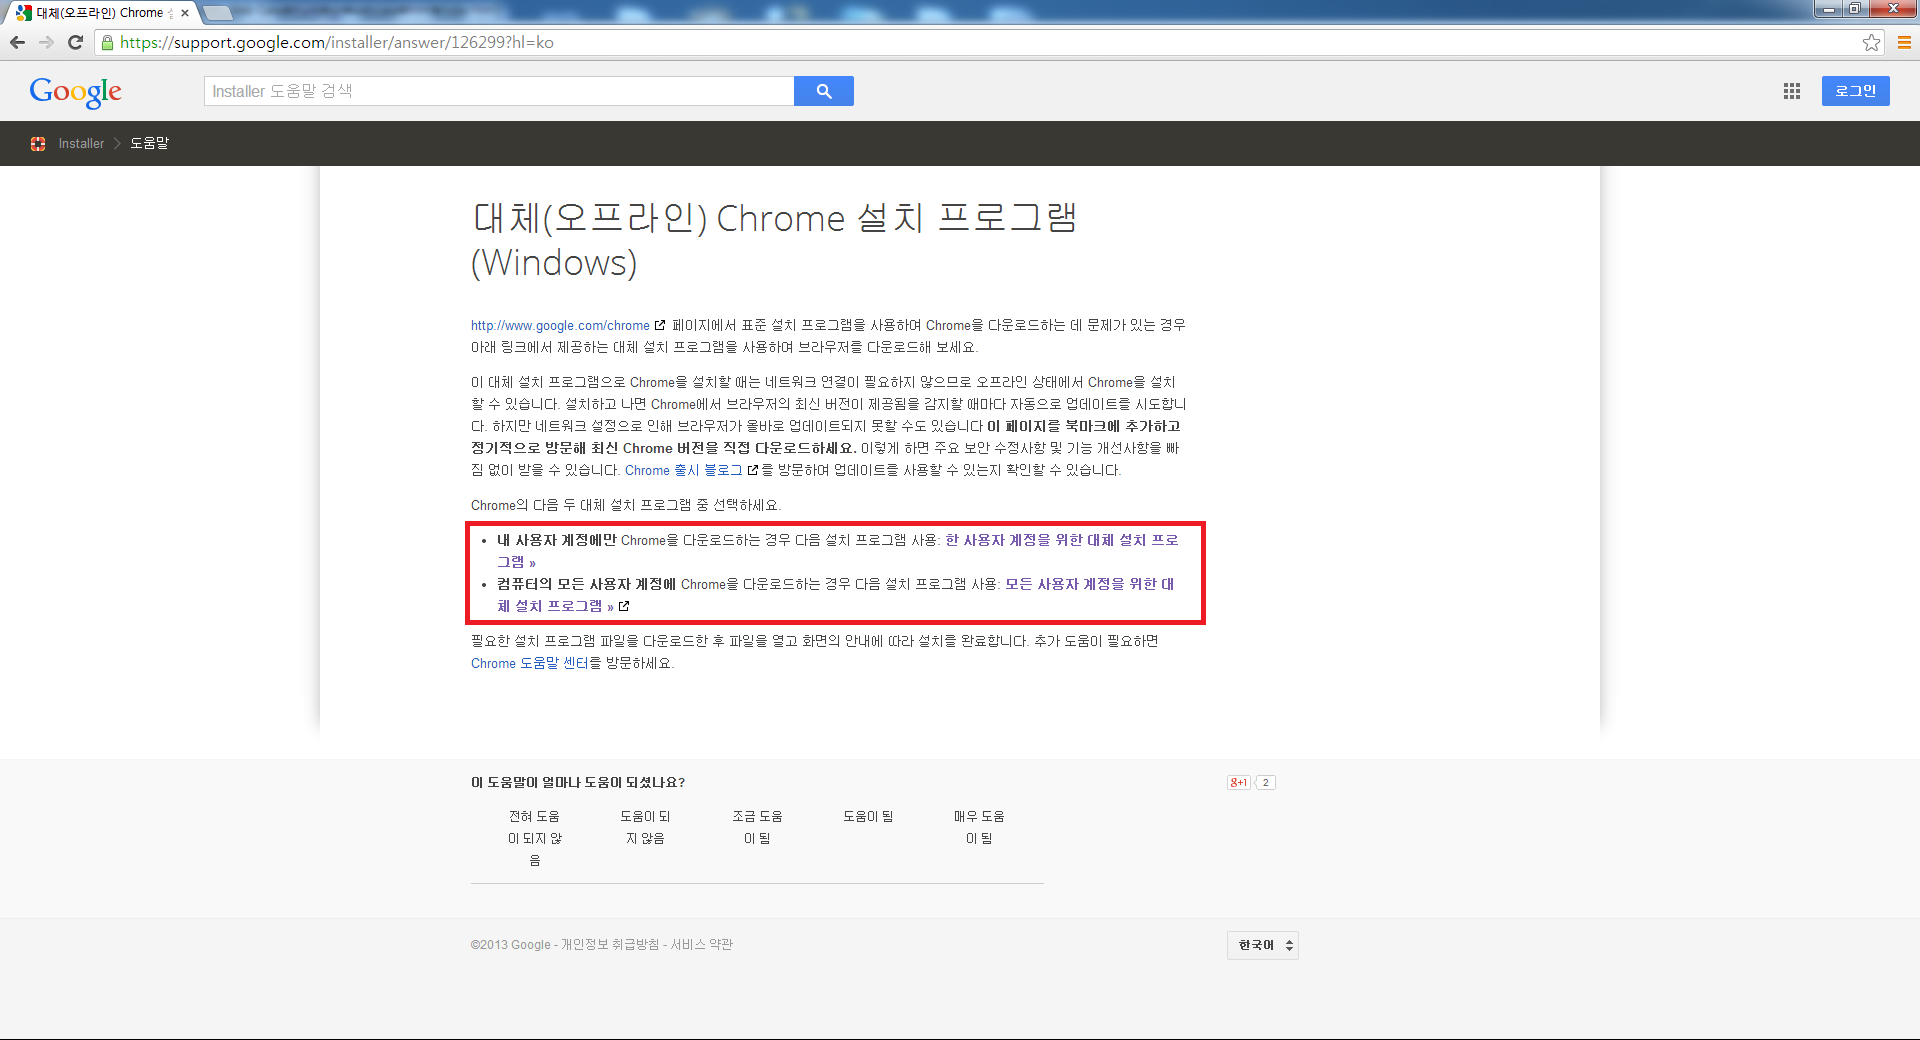This screenshot has height=1040, width=1920.
Task: Minimize the Chrome window
Action: click(1829, 9)
